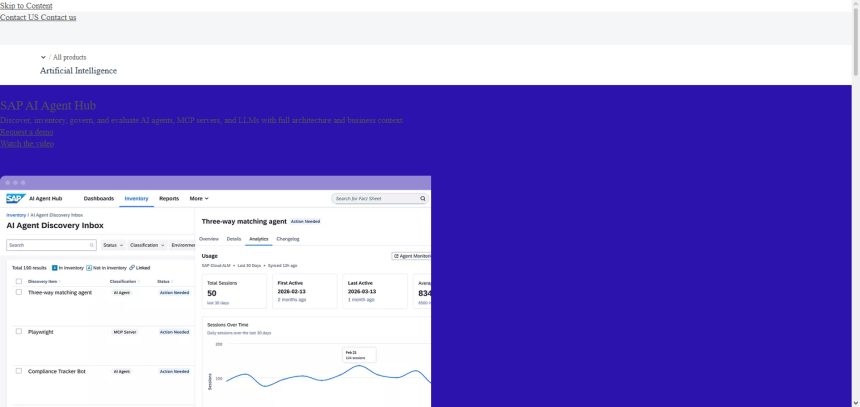Viewport: 860px width, 407px height.
Task: Click the Not in Inventory legend icon
Action: point(89,268)
